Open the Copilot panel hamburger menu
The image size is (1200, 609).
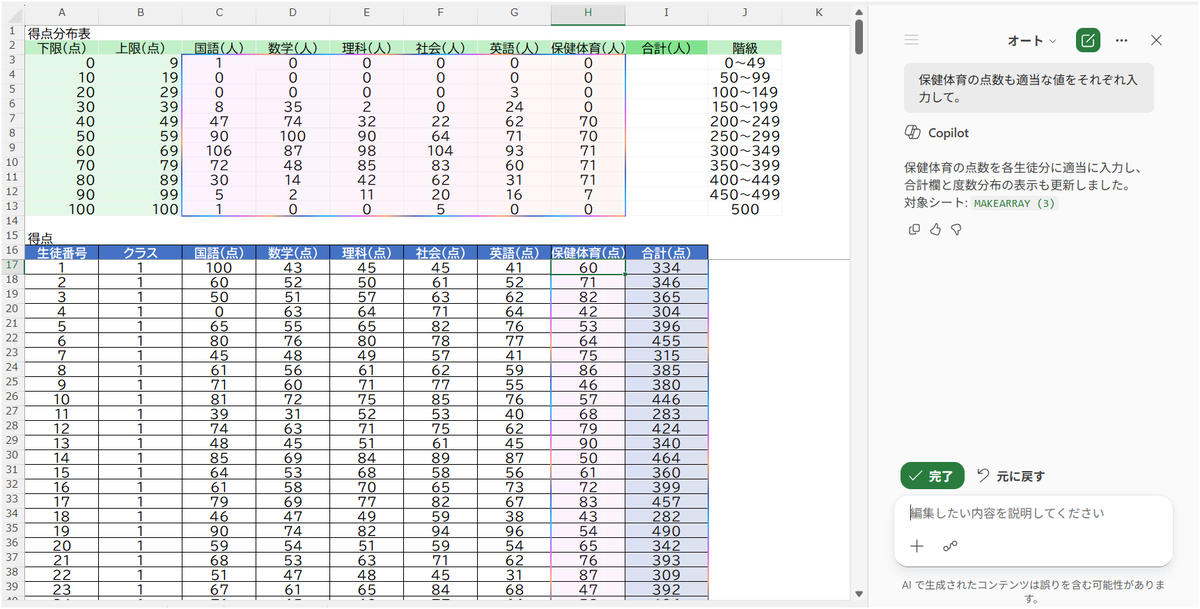pos(911,40)
